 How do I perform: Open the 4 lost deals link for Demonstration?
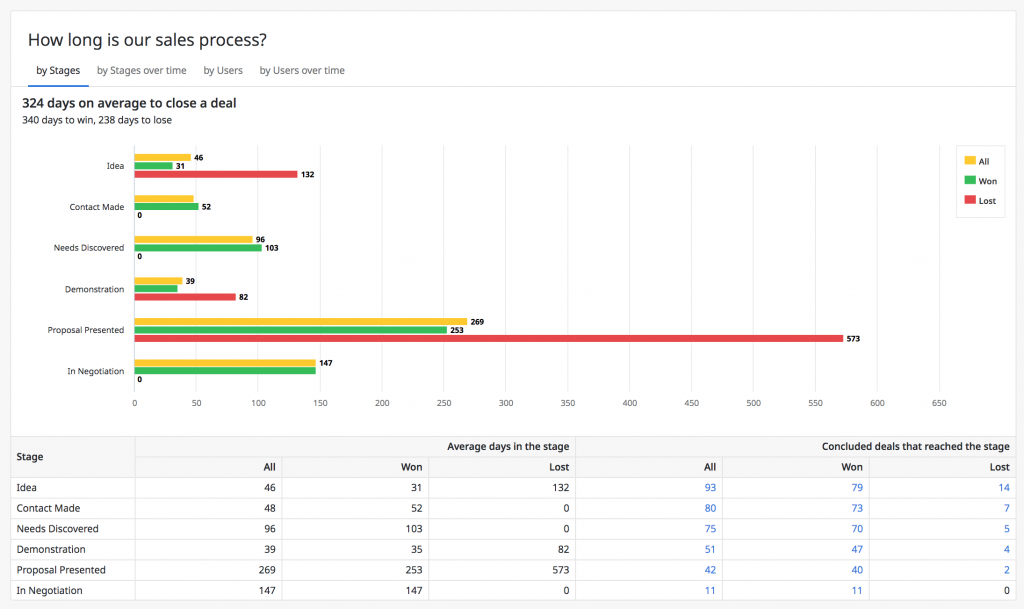pos(1006,549)
